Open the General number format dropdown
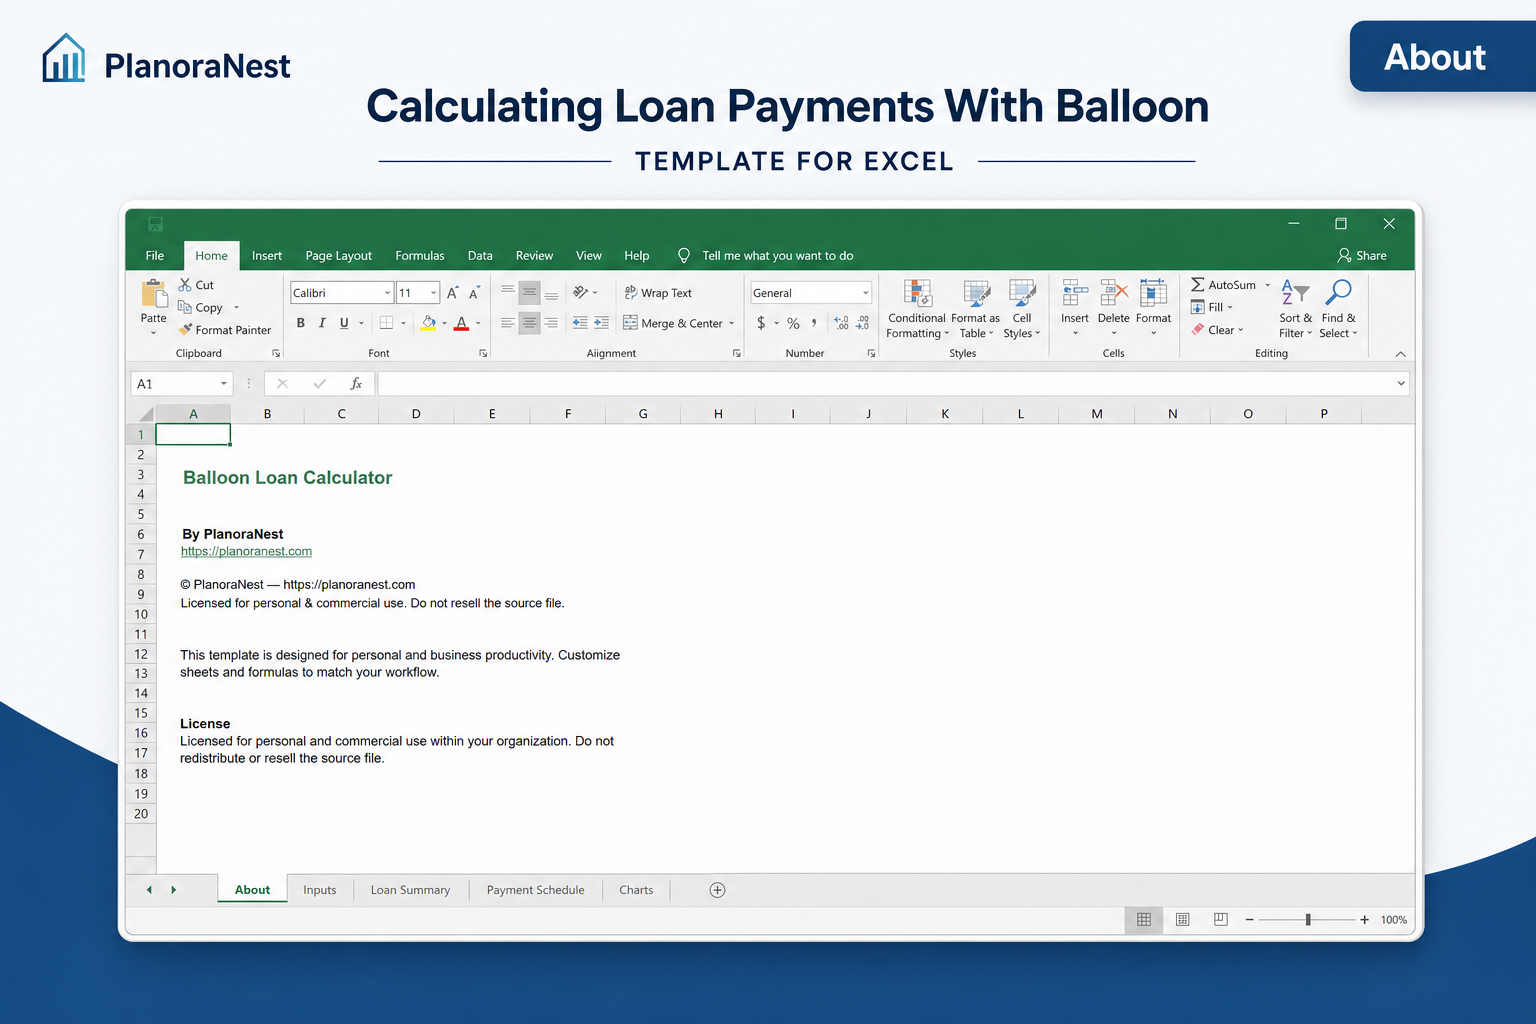Viewport: 1536px width, 1024px height. [x=865, y=293]
